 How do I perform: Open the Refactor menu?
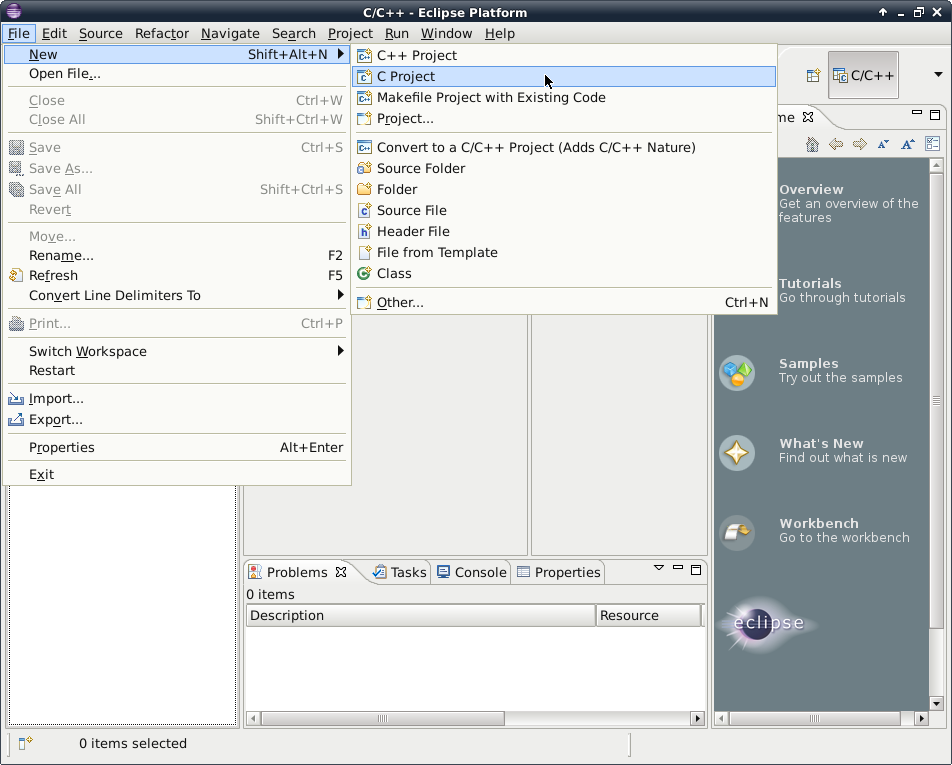[162, 33]
